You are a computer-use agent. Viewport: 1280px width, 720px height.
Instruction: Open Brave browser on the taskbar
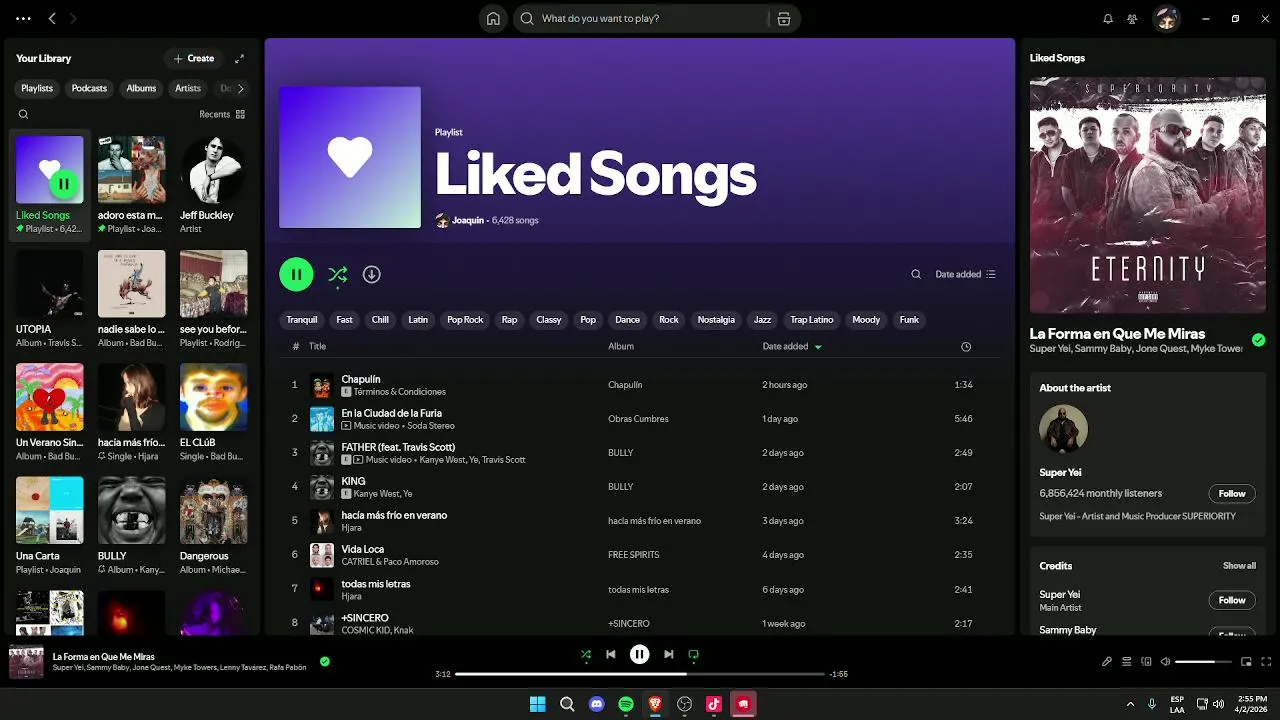point(655,704)
